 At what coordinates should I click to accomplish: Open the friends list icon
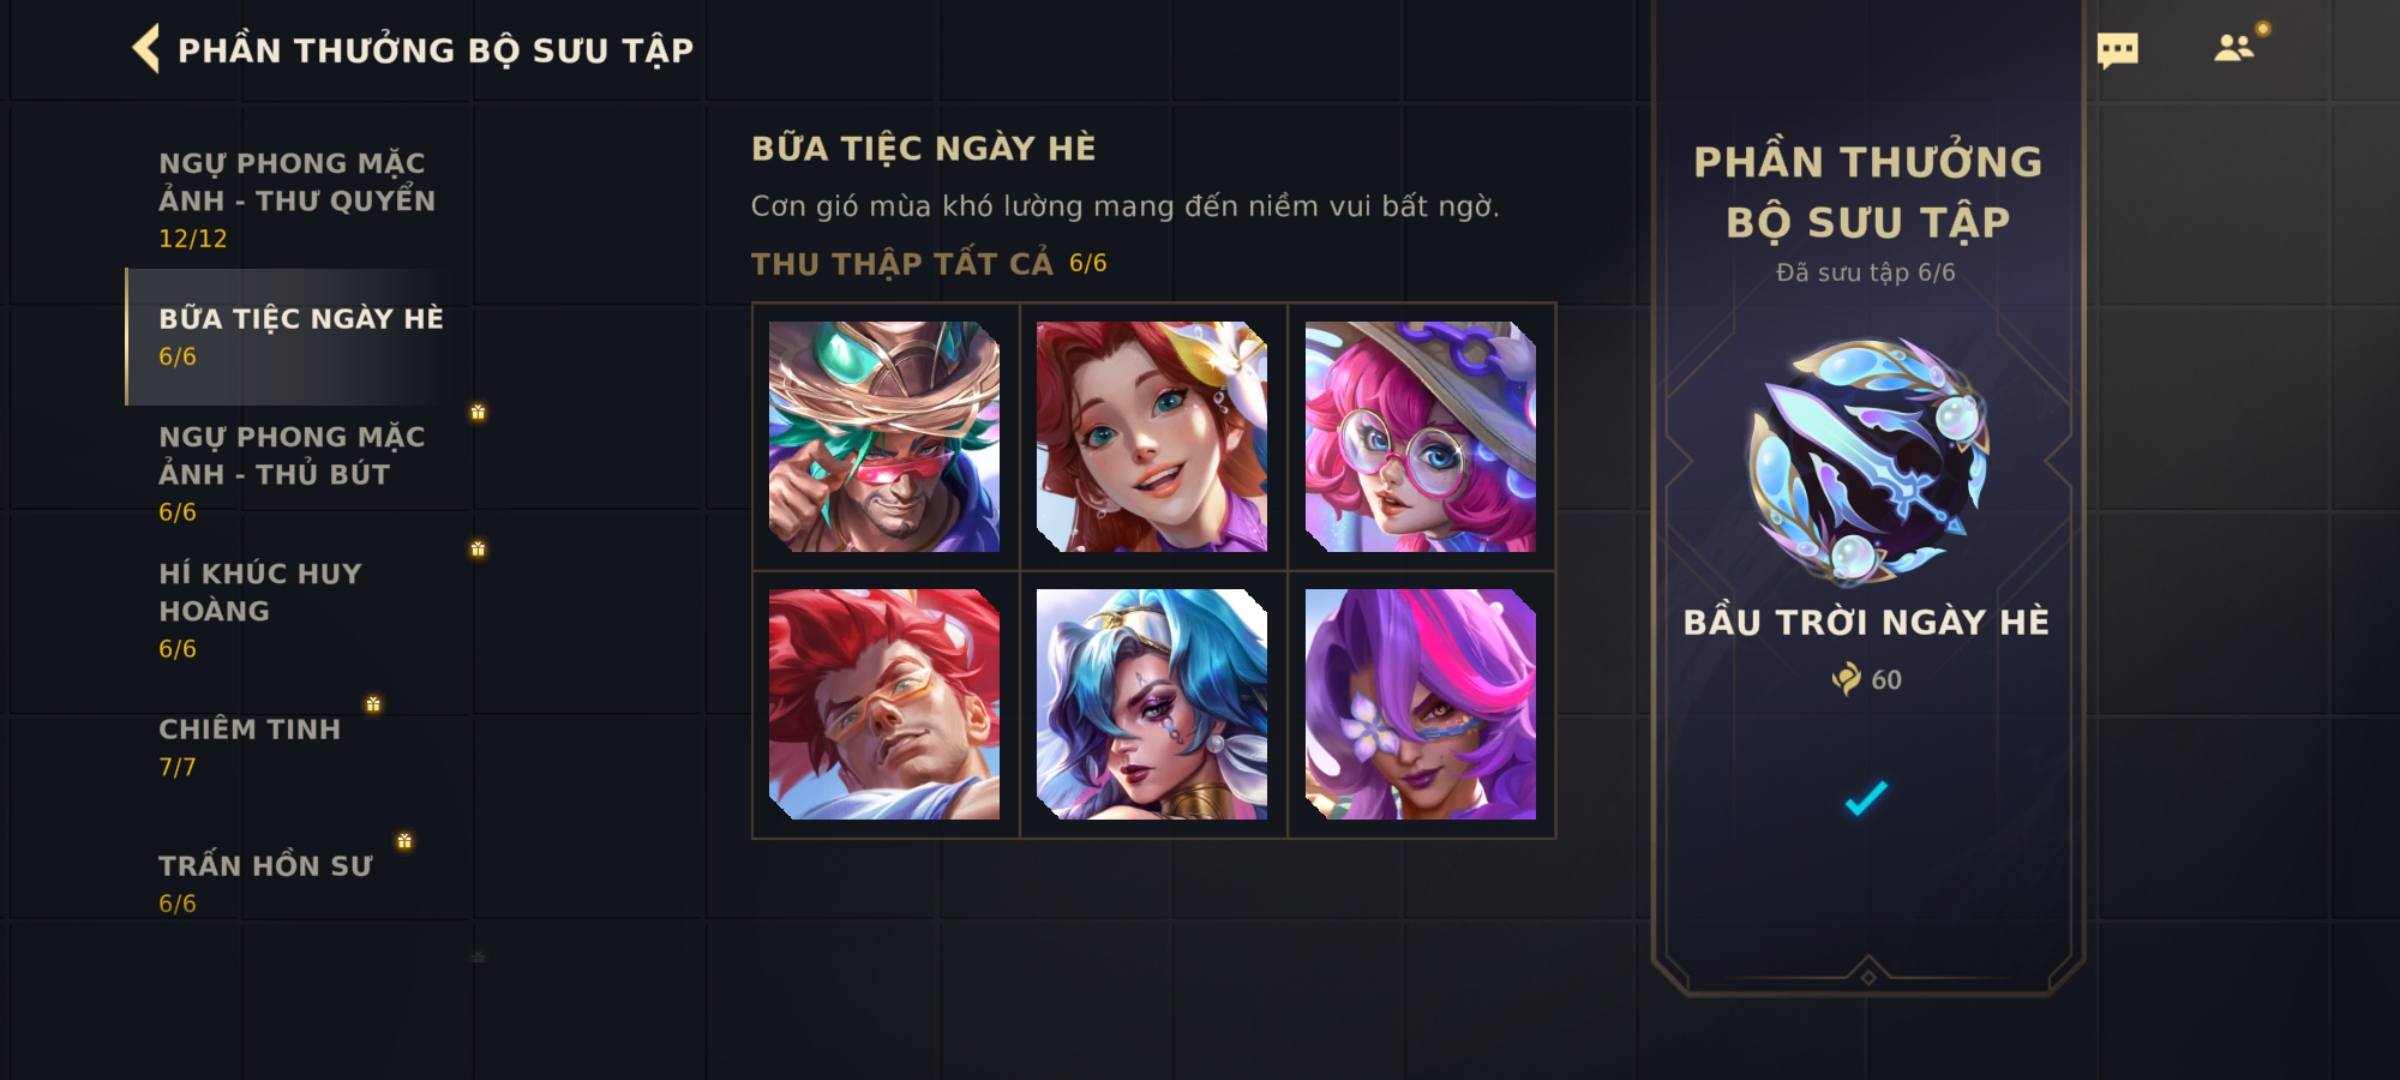point(2233,48)
